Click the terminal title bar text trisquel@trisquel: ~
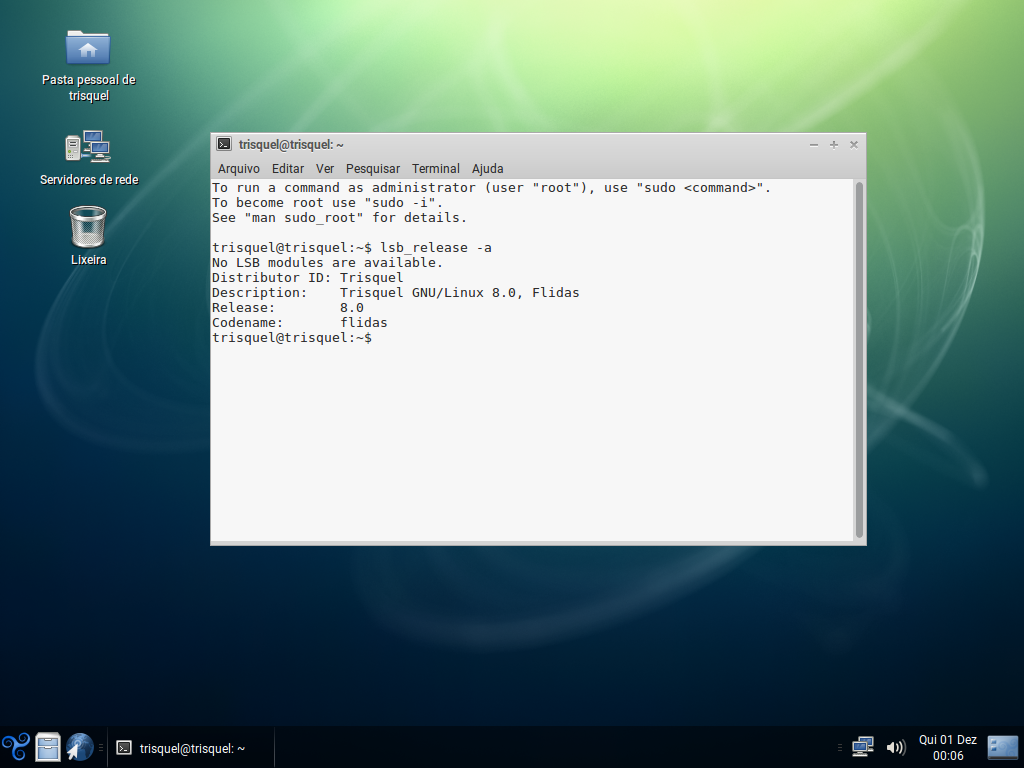1024x768 pixels. [x=291, y=145]
